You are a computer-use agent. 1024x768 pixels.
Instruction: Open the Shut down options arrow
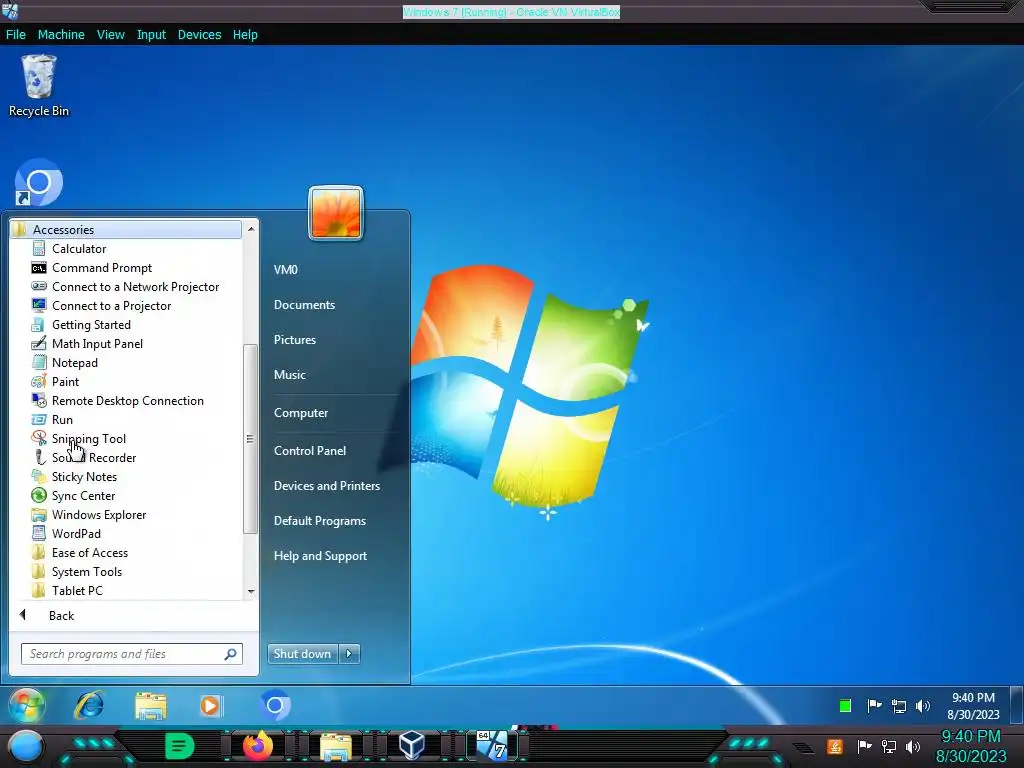point(349,654)
